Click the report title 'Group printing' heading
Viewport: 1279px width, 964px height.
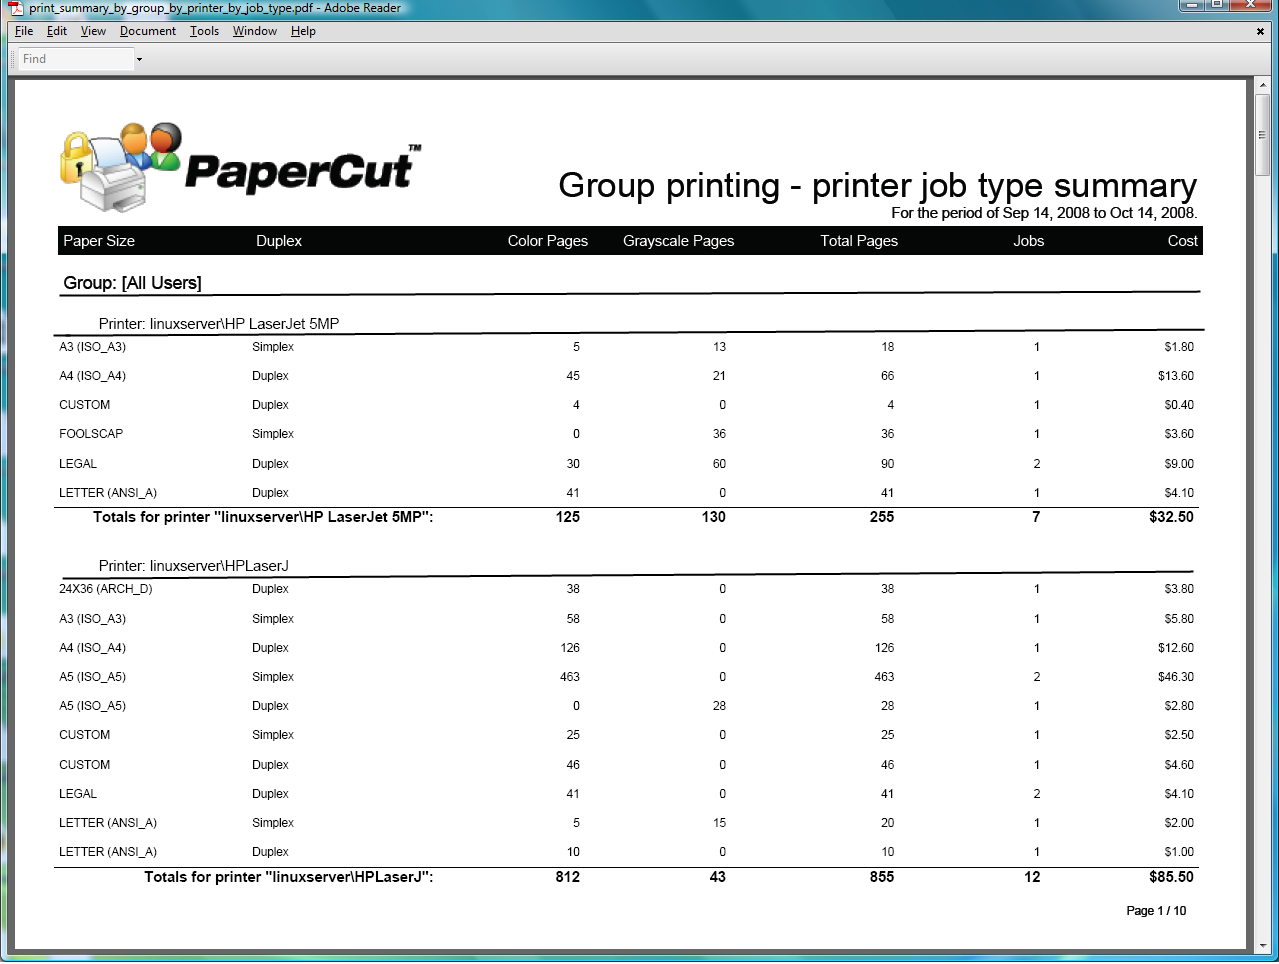click(x=877, y=185)
